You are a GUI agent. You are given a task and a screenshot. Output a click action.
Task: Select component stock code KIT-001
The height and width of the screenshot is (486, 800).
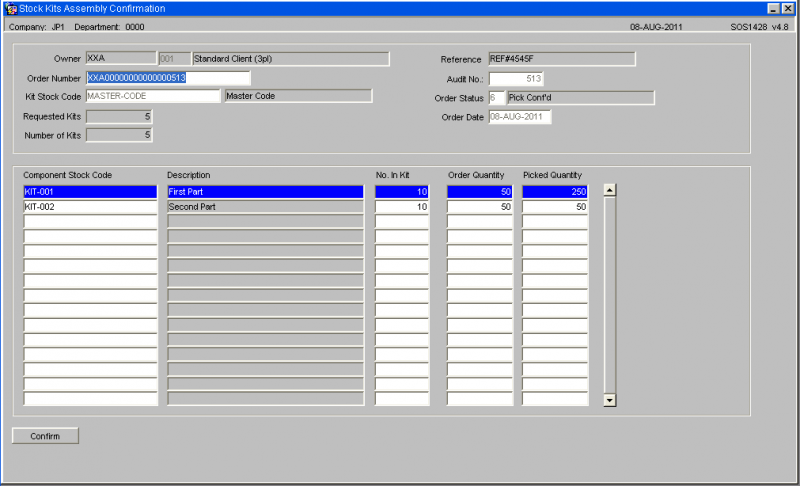90,192
